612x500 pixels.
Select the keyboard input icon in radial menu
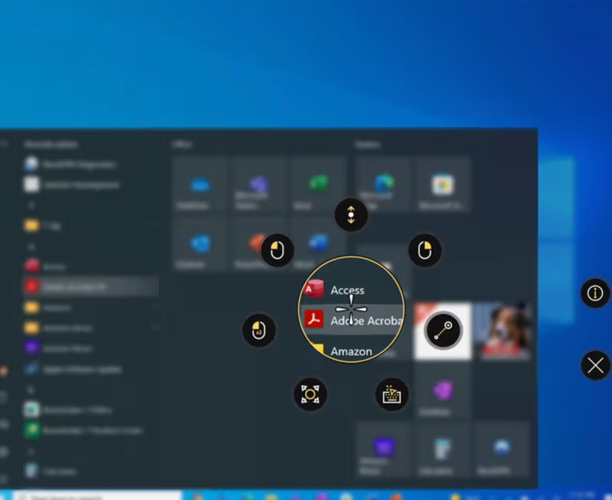tap(391, 394)
